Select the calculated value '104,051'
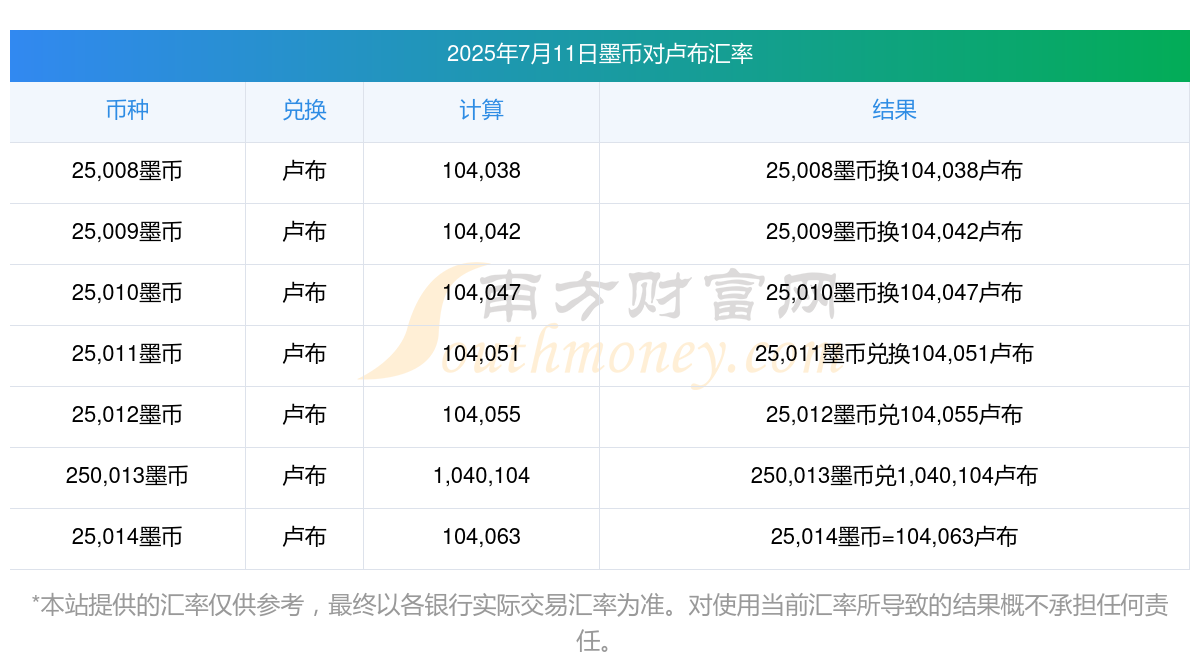 click(x=481, y=354)
